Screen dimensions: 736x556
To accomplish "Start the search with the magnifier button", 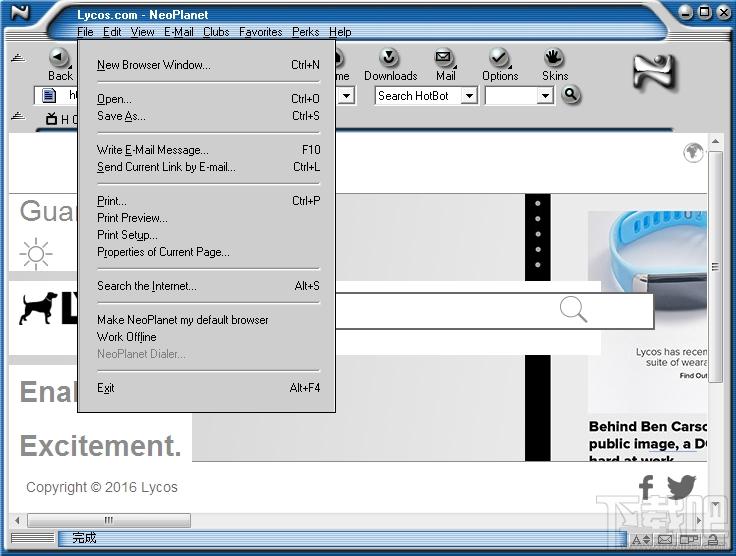I will (571, 96).
